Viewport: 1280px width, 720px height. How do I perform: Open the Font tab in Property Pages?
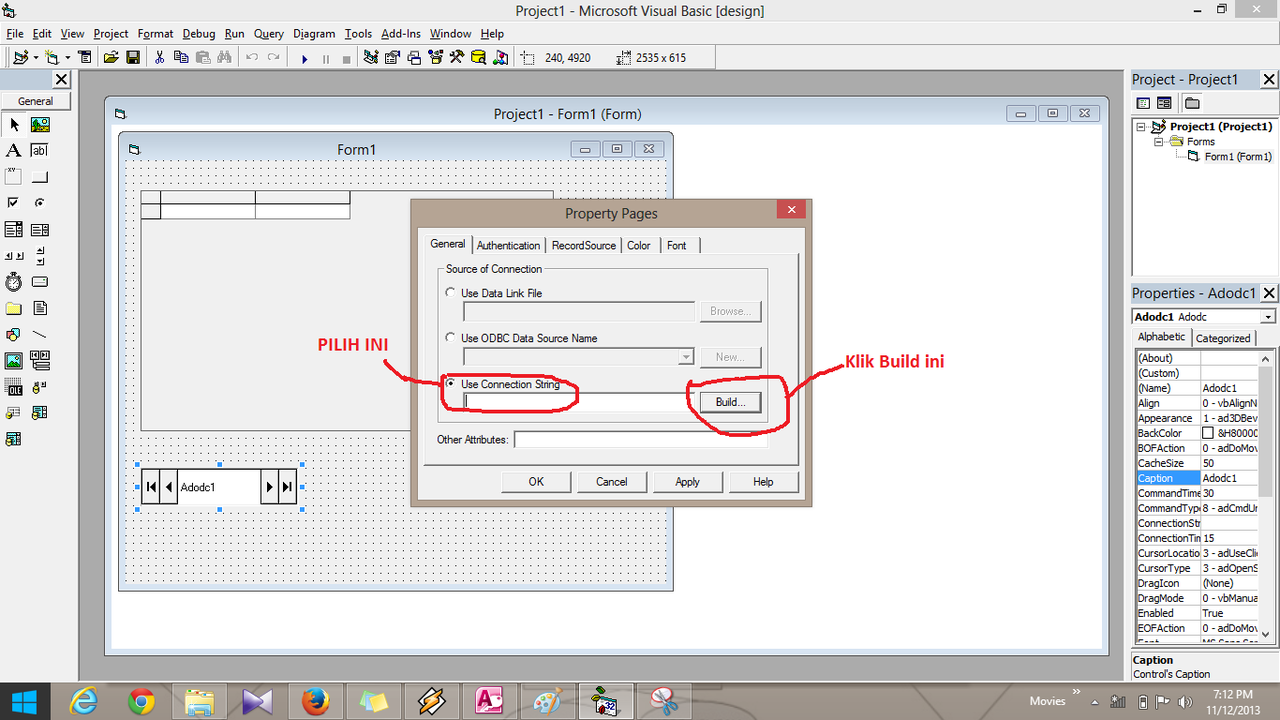coord(677,246)
